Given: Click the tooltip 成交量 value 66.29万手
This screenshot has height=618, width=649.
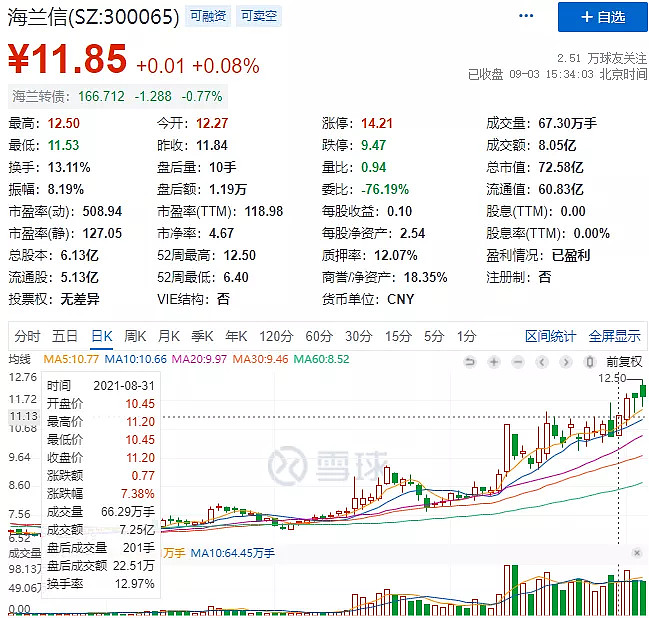Looking at the screenshot, I should click(x=127, y=512).
